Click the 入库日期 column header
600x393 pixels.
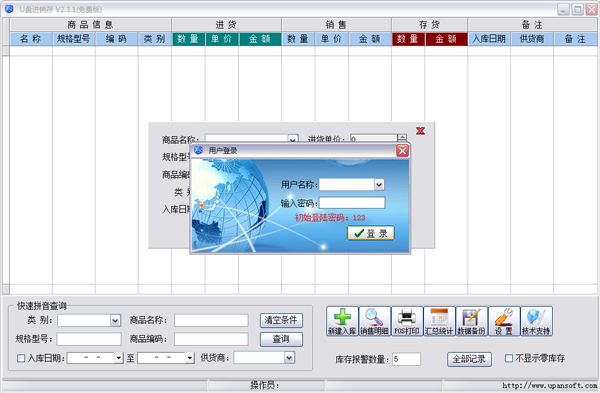coord(489,39)
